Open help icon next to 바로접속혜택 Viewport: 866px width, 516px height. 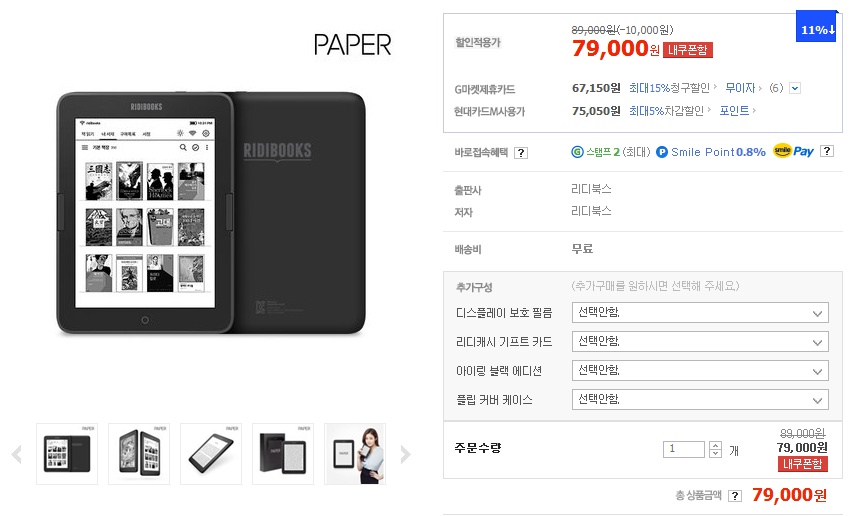[521, 153]
